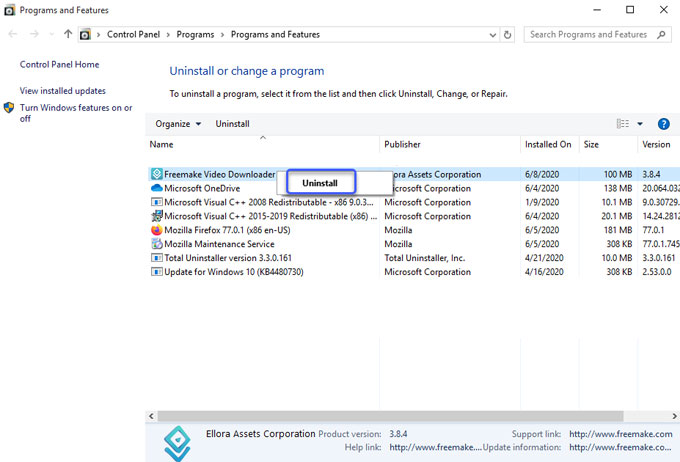Open the Programs breadcrumb
680x462 pixels.
pyautogui.click(x=195, y=34)
